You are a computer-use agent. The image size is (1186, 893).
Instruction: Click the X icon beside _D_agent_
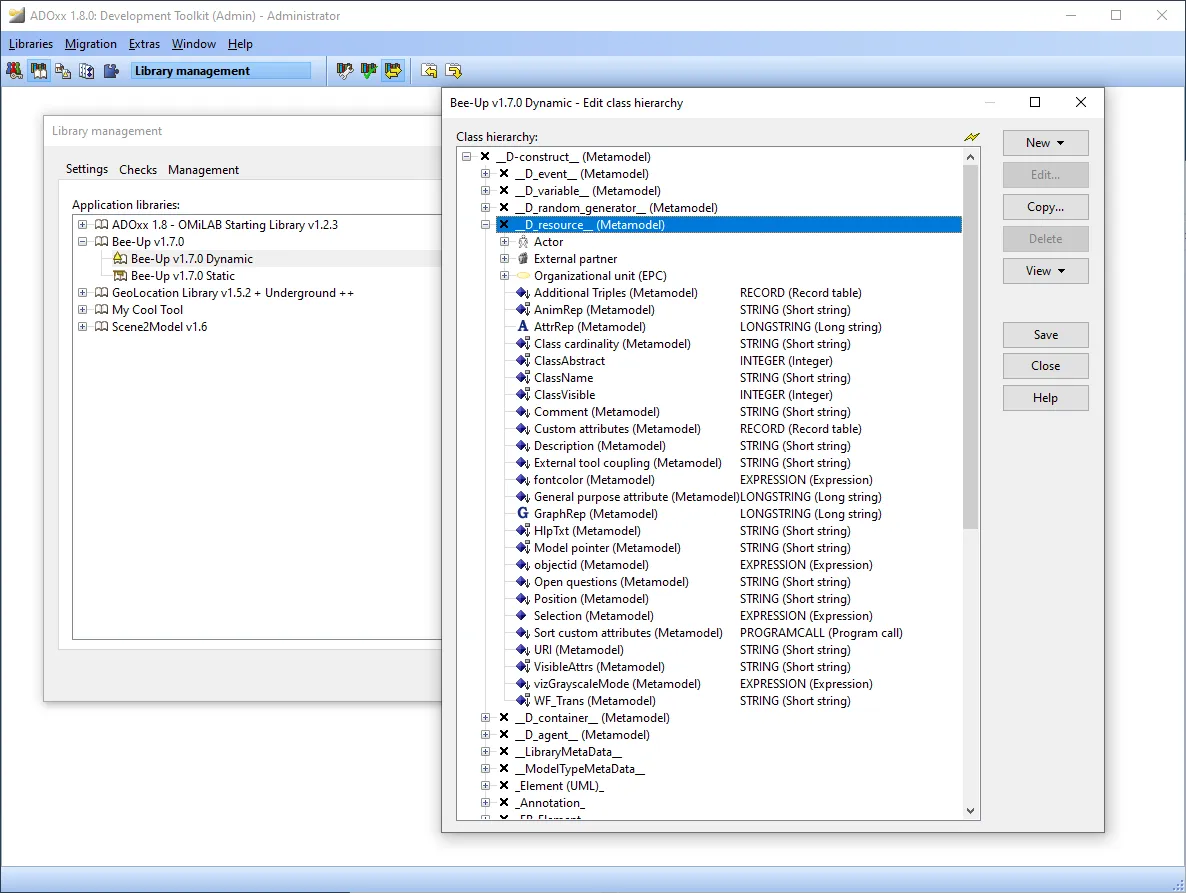(x=504, y=735)
